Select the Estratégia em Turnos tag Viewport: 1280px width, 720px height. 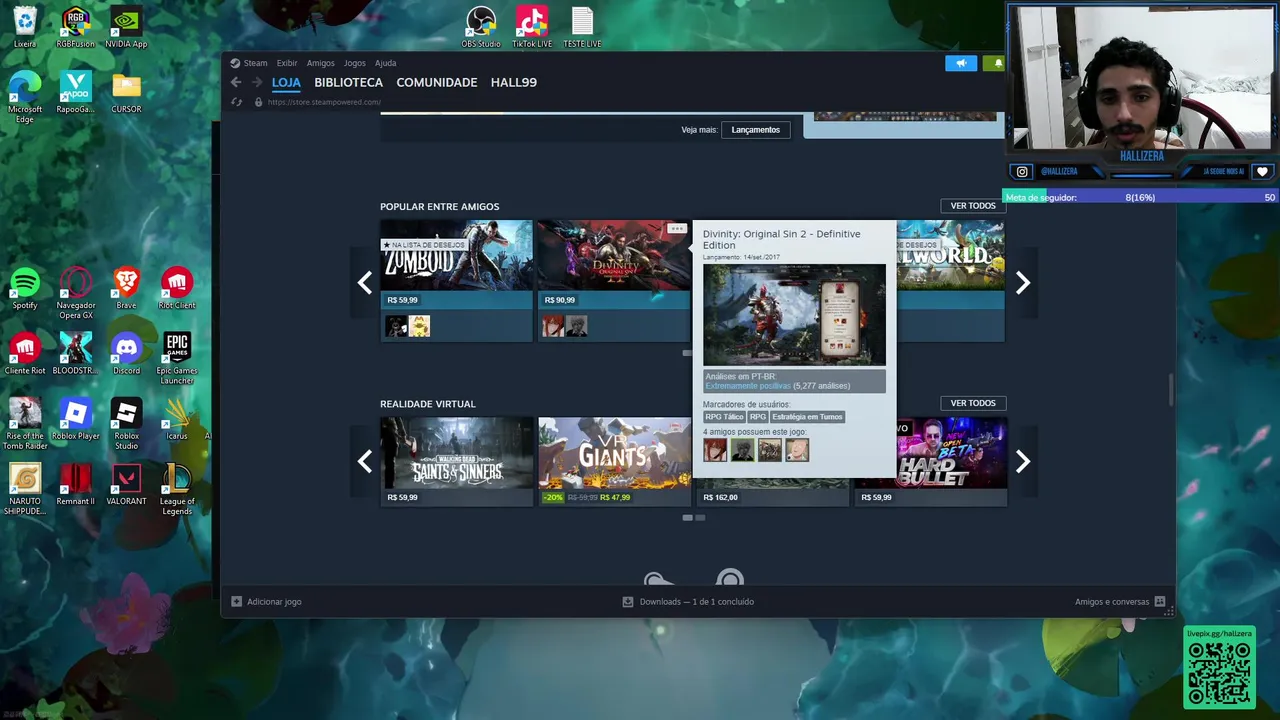[x=807, y=417]
